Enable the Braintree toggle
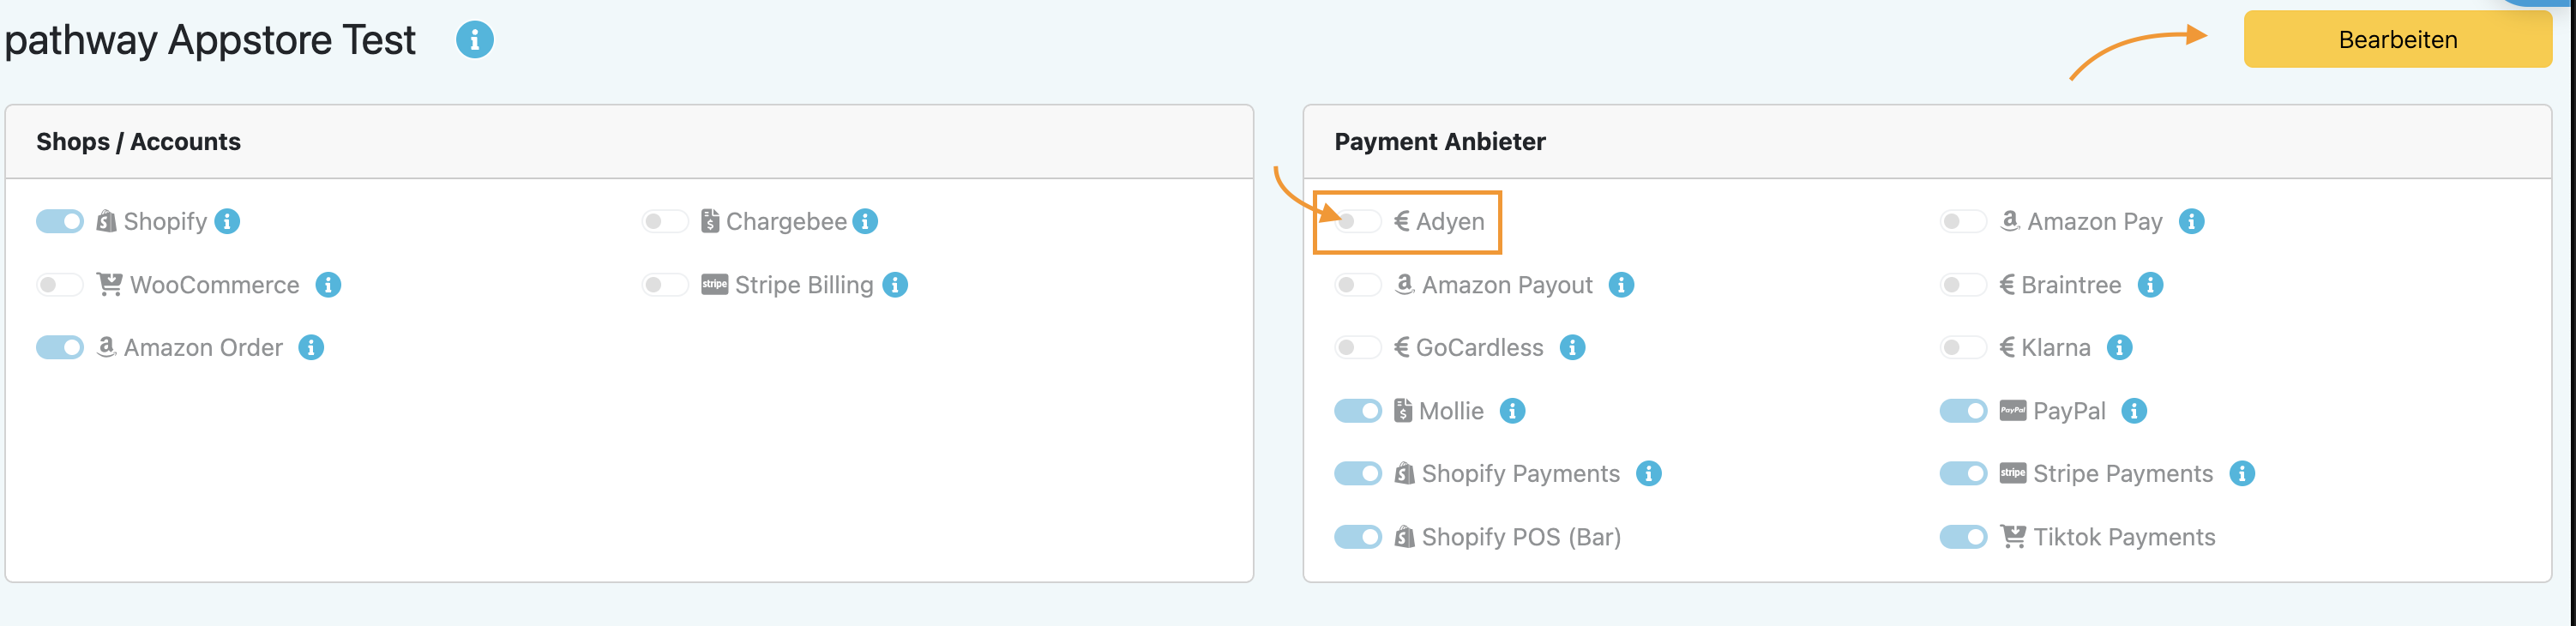Screen dimensions: 2576x626 pyautogui.click(x=1963, y=285)
